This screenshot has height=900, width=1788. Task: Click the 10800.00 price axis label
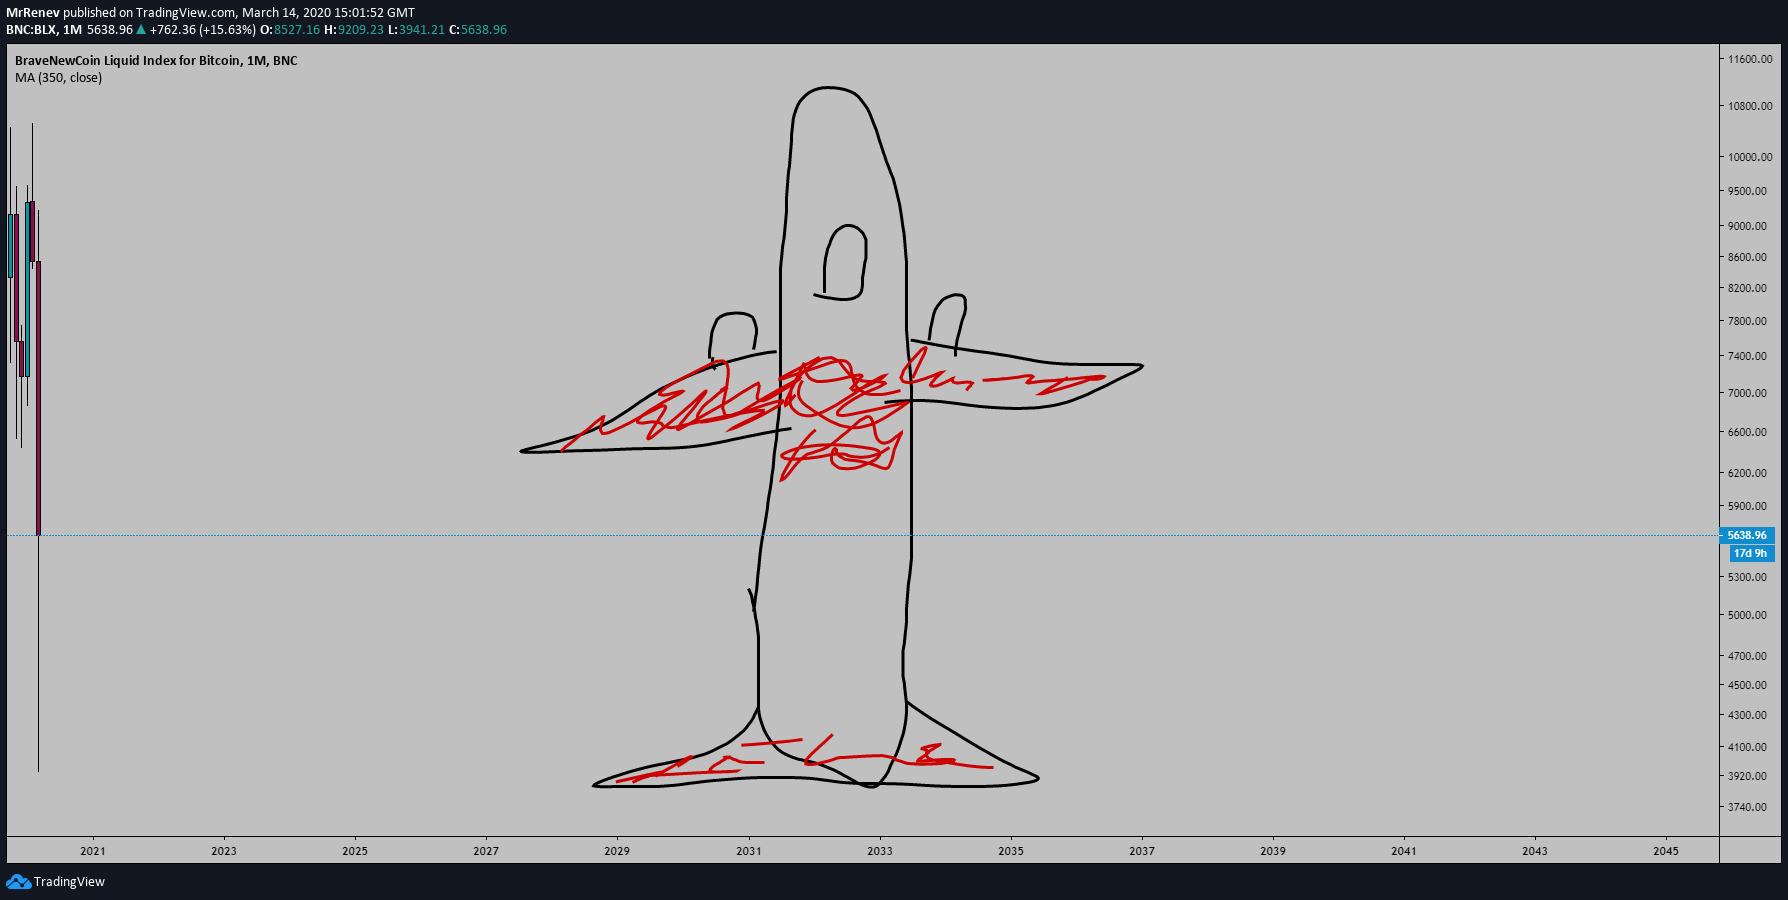[1750, 106]
